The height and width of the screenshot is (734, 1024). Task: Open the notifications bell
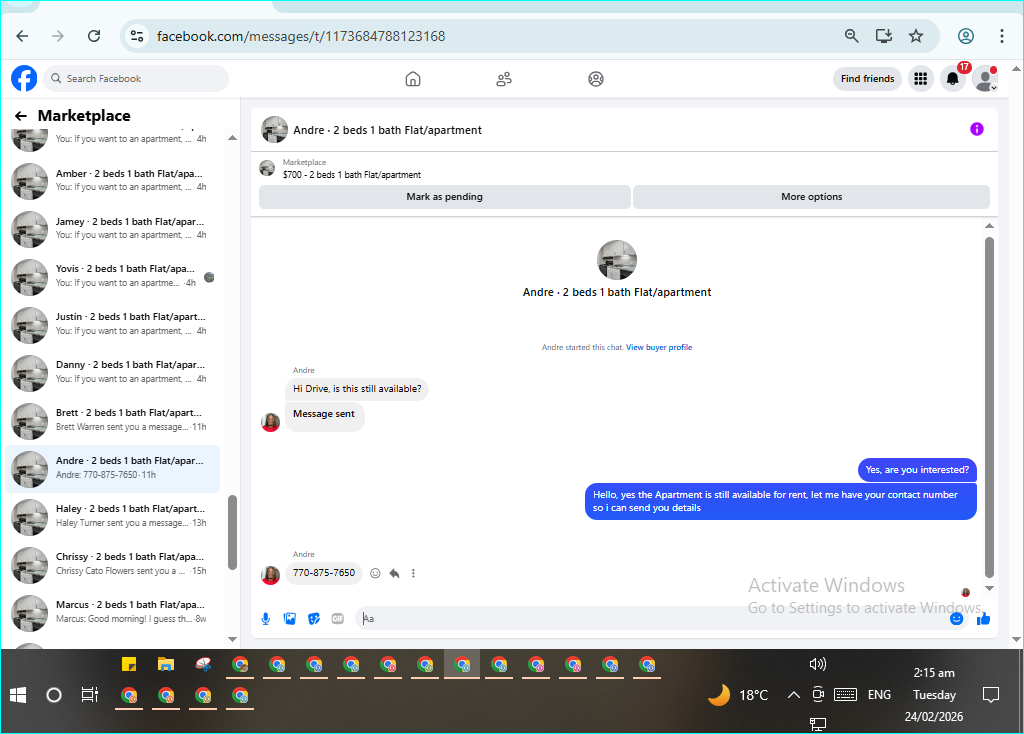[953, 79]
